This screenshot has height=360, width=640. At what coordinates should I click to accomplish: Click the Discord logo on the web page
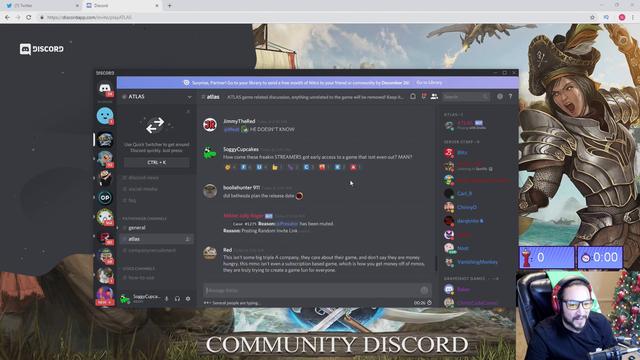(42, 49)
